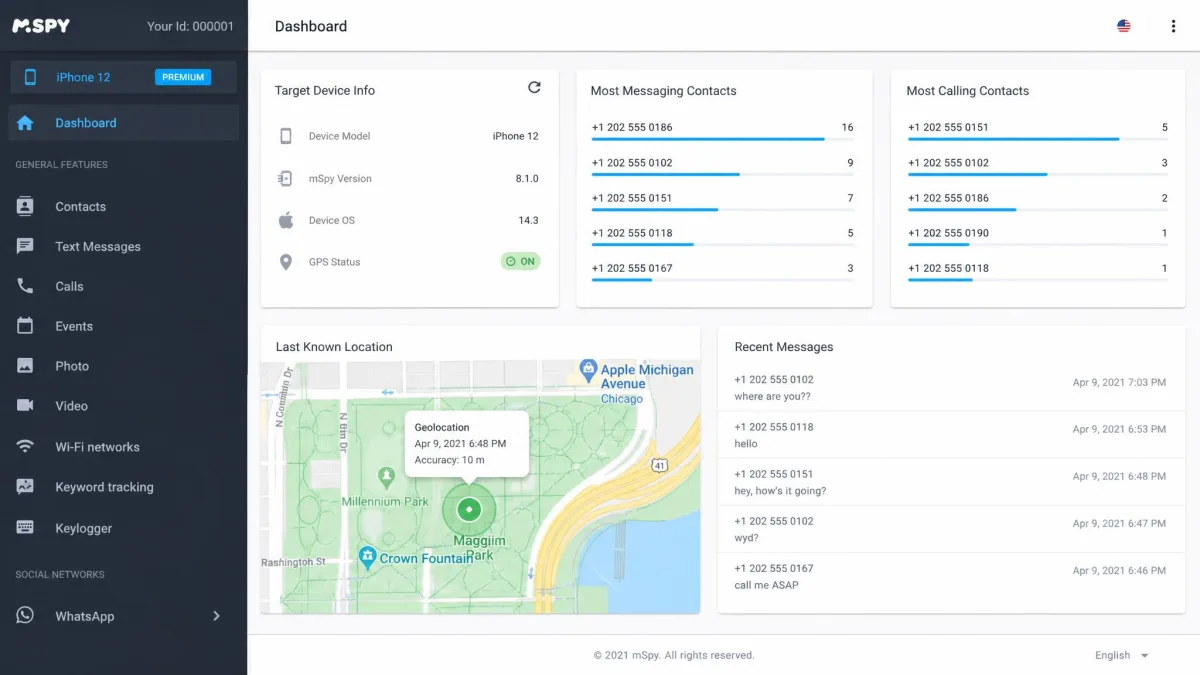Open the iPhone 12 device selector
Viewport: 1200px width, 675px height.
point(124,77)
